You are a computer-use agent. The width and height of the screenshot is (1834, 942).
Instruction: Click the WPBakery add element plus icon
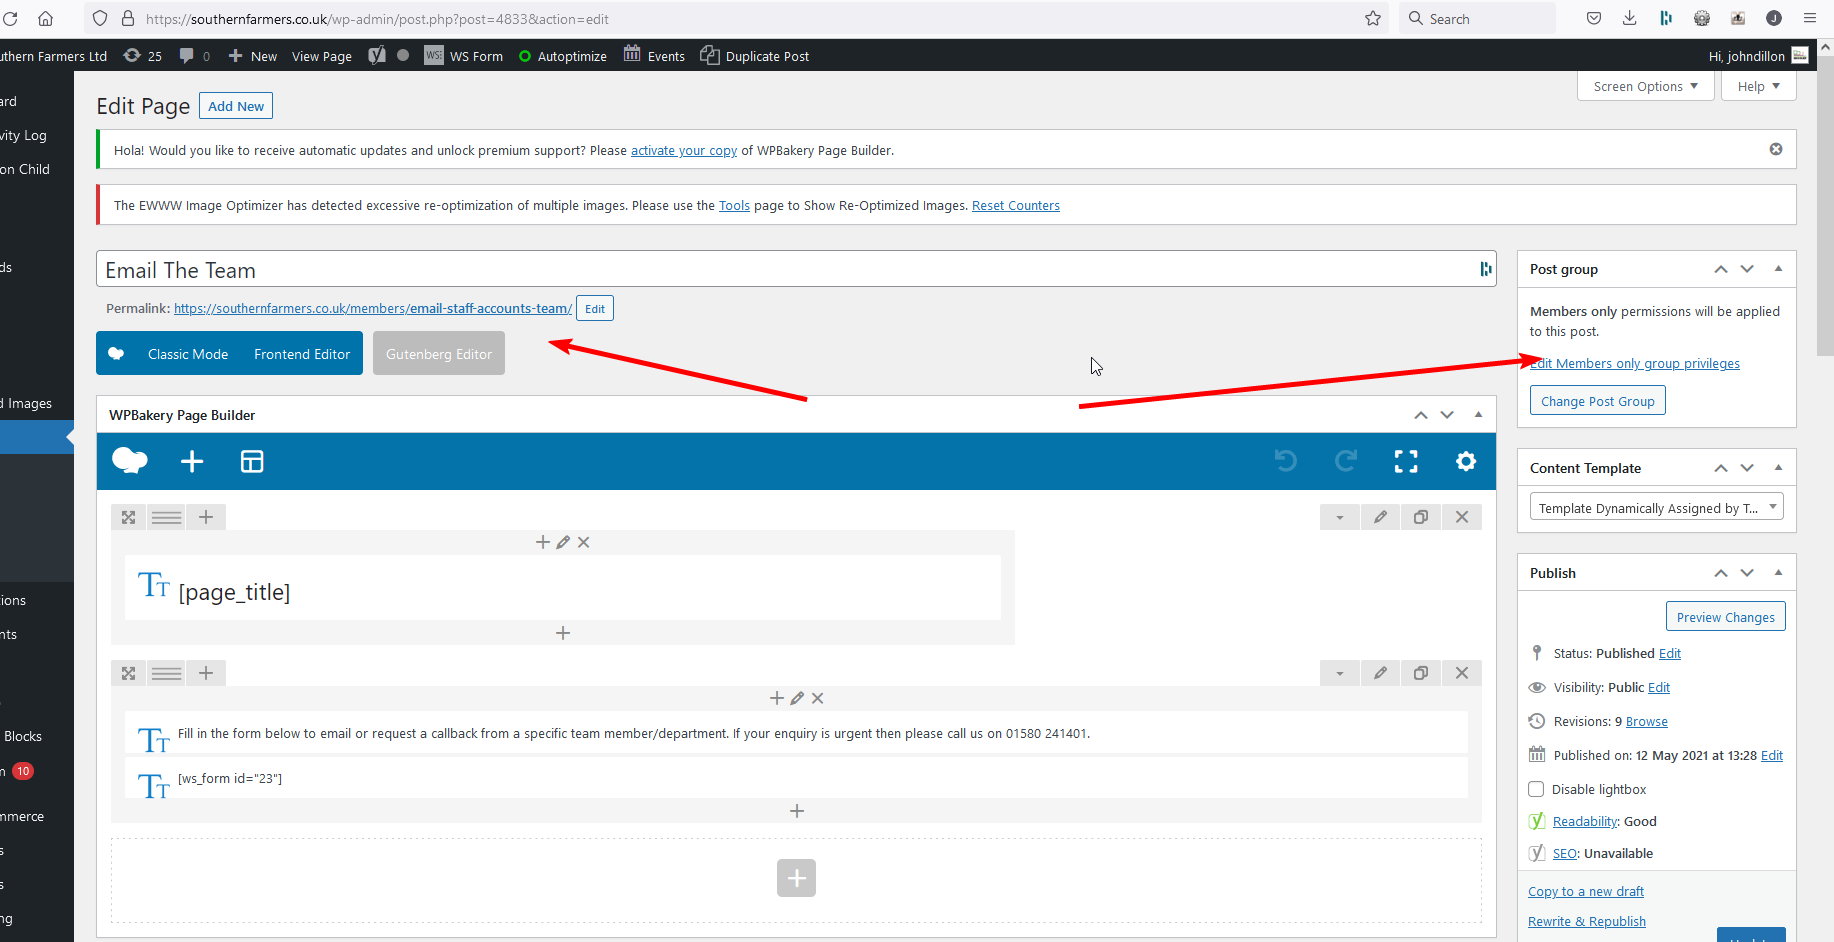(192, 461)
